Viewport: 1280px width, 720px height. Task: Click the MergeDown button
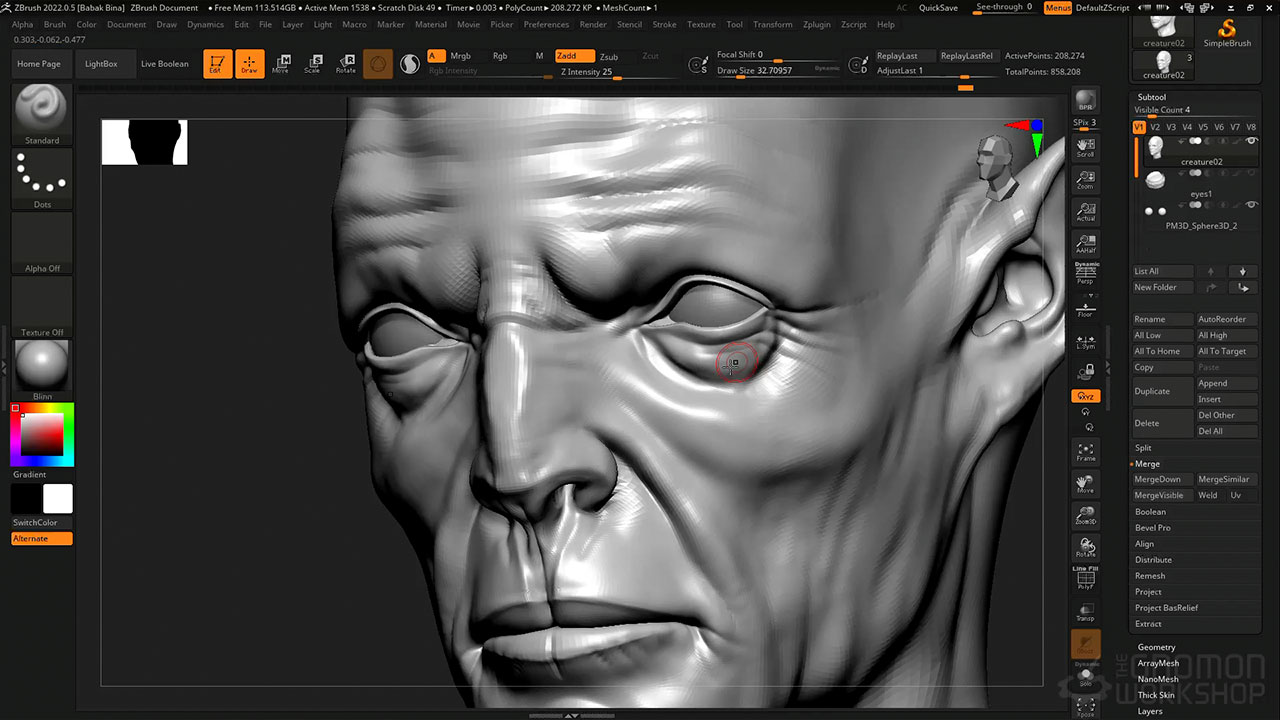coord(1157,479)
